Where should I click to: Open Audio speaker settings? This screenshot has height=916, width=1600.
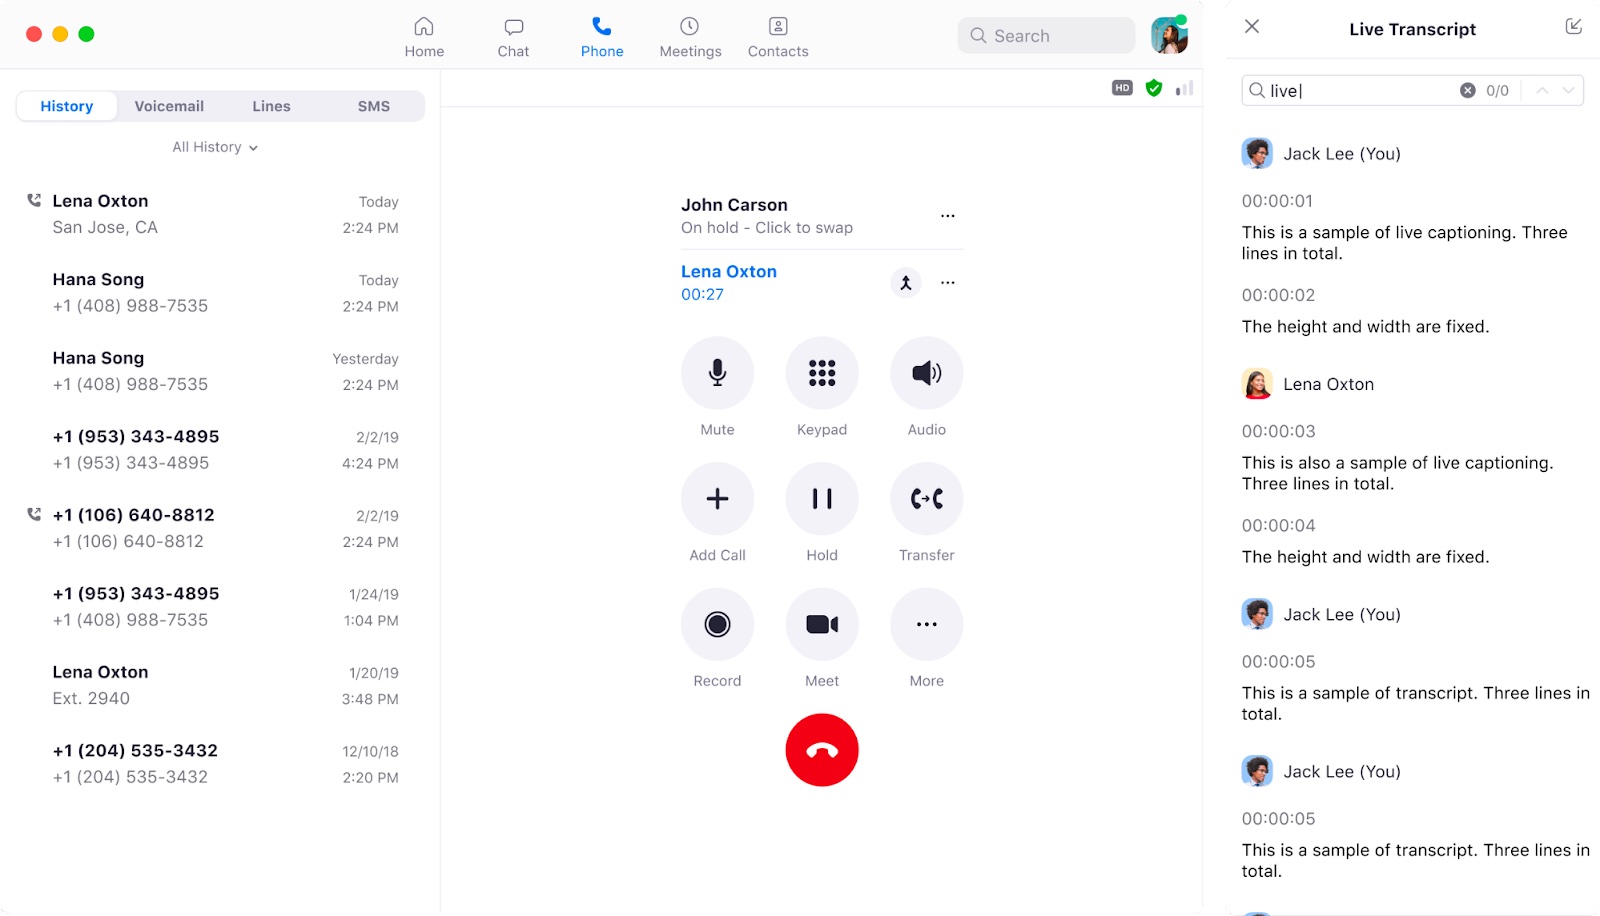pyautogui.click(x=927, y=373)
